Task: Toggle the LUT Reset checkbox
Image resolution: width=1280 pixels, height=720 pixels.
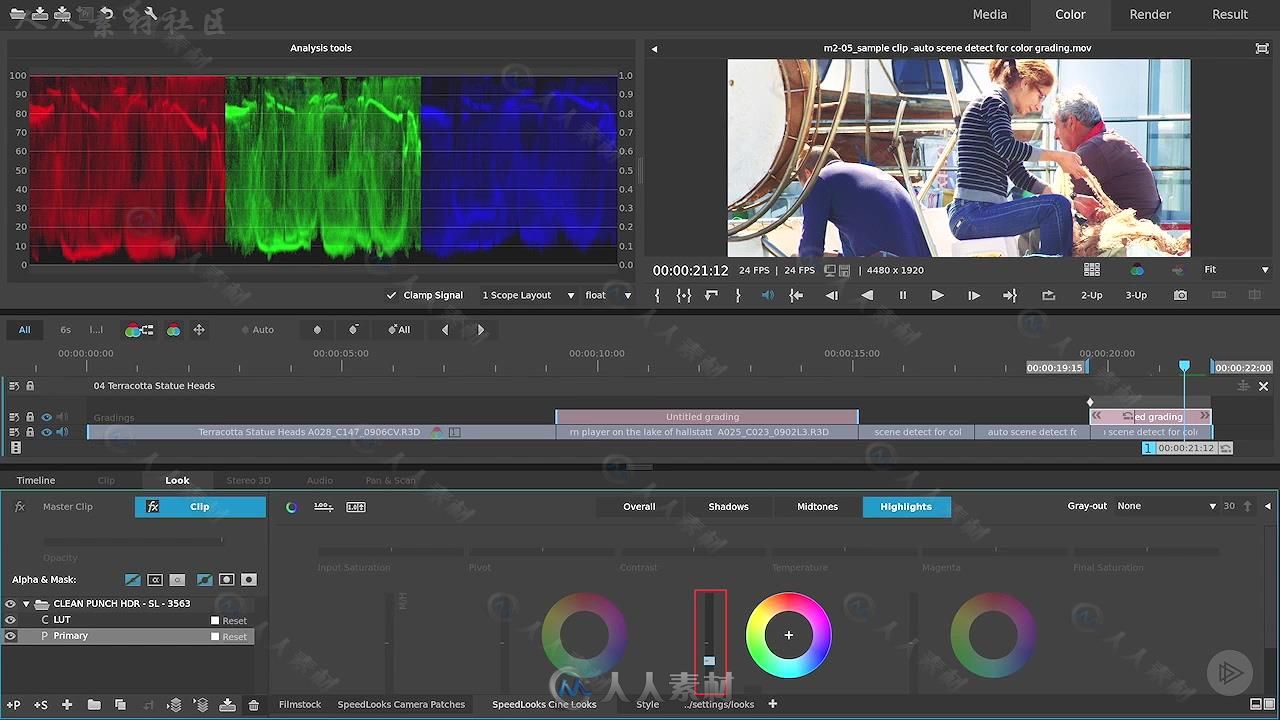Action: pyautogui.click(x=214, y=620)
